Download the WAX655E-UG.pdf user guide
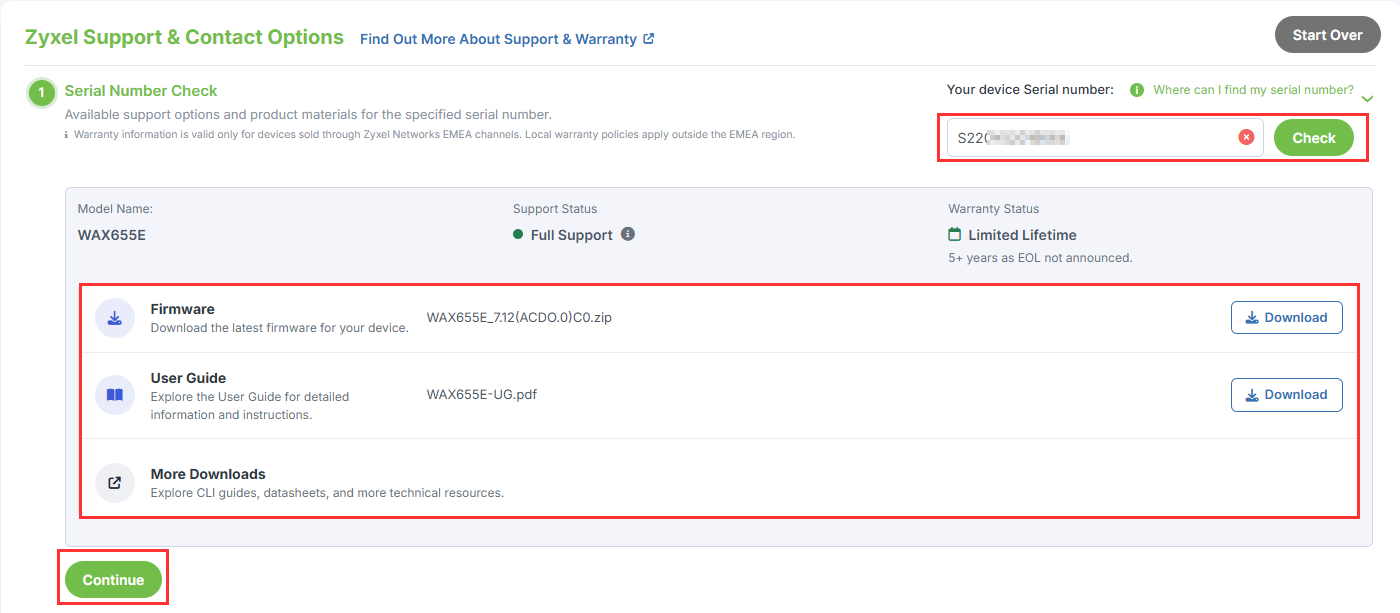The height and width of the screenshot is (613, 1400). point(1286,394)
